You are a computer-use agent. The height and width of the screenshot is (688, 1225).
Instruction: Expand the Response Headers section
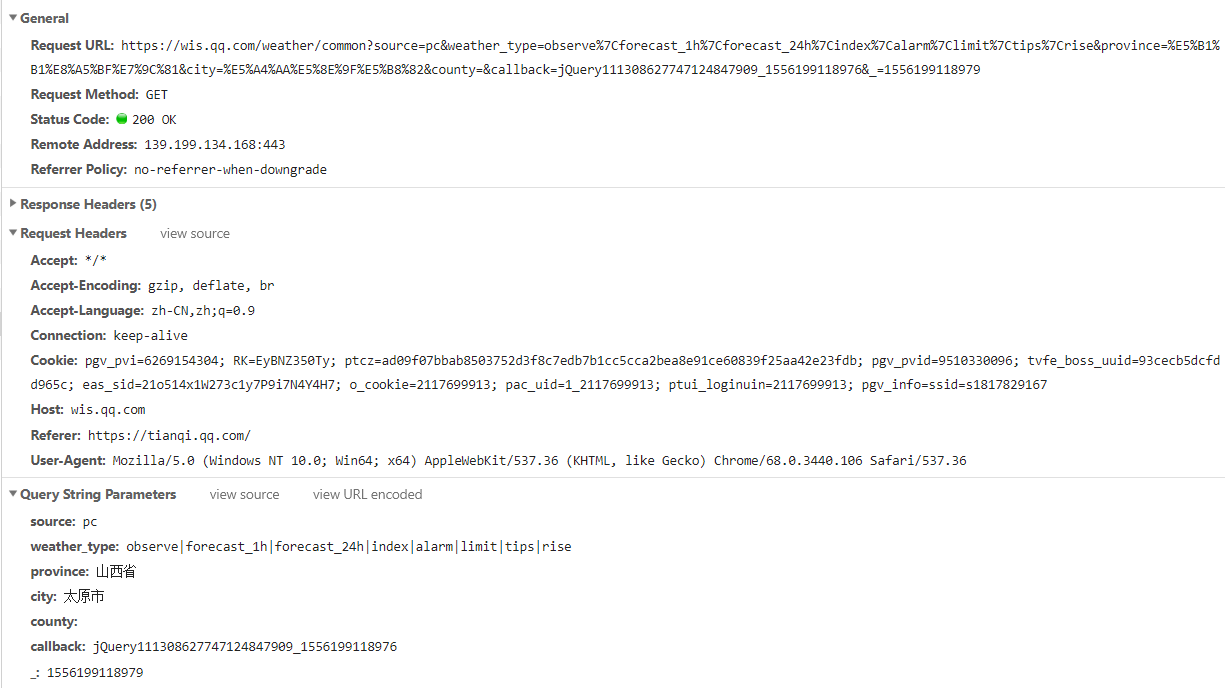coord(13,204)
